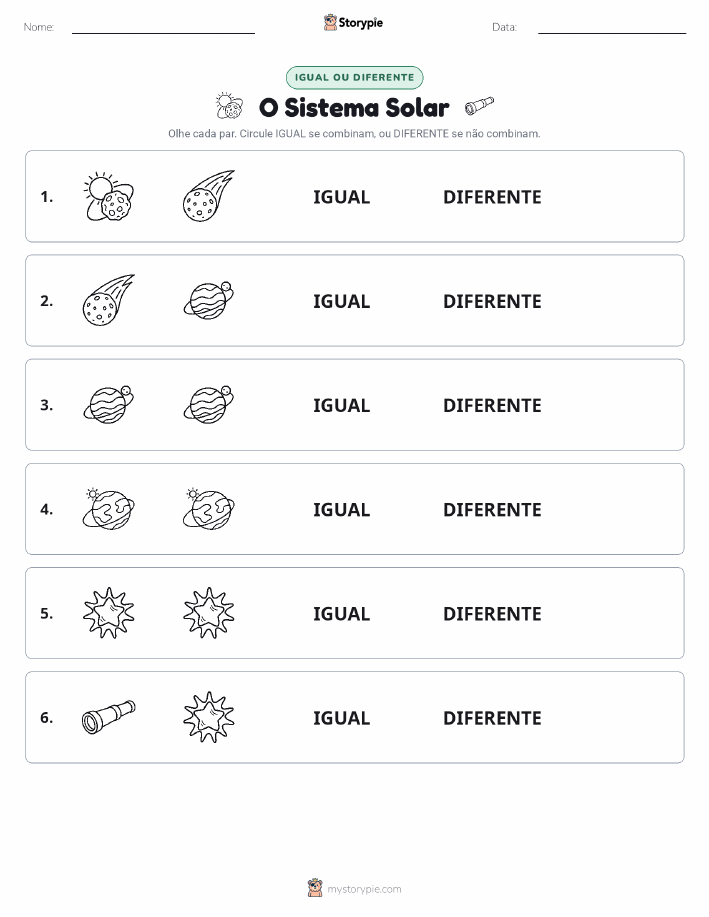Screen dimensions: 709x917
Task: Click the telescope icon in row 6
Action: pyautogui.click(x=109, y=717)
